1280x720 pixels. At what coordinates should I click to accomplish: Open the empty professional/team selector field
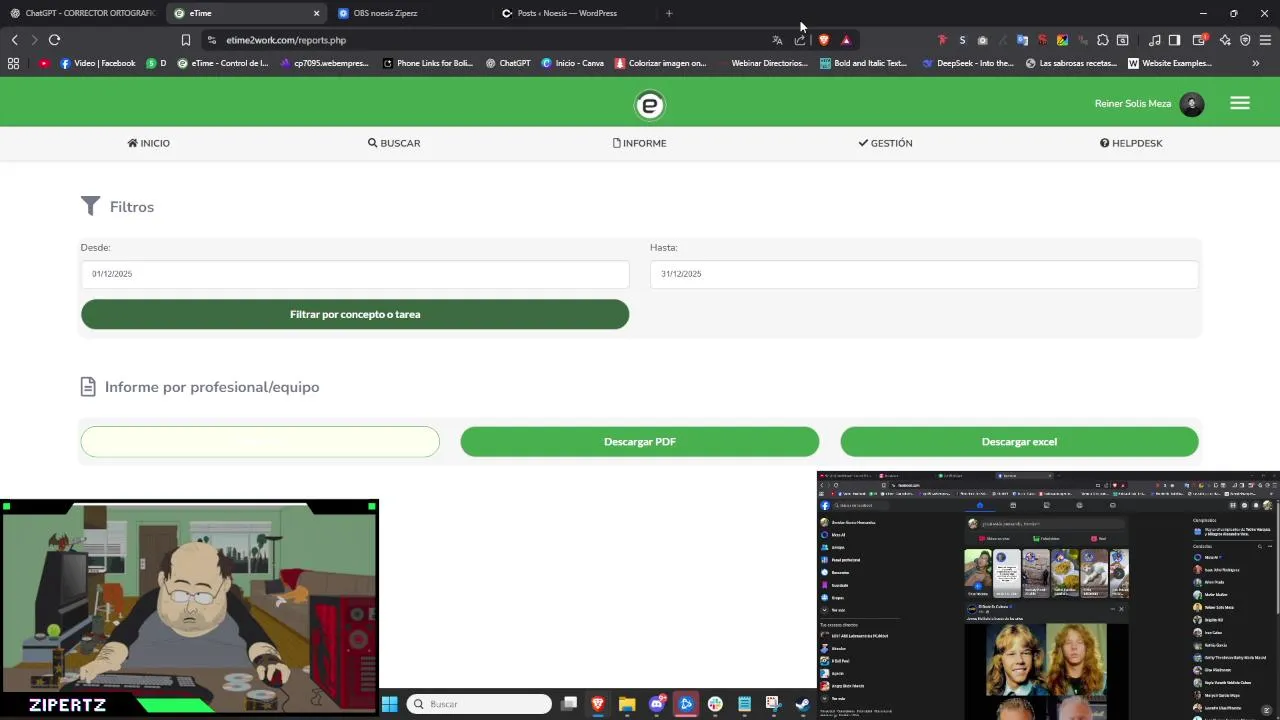(x=260, y=442)
